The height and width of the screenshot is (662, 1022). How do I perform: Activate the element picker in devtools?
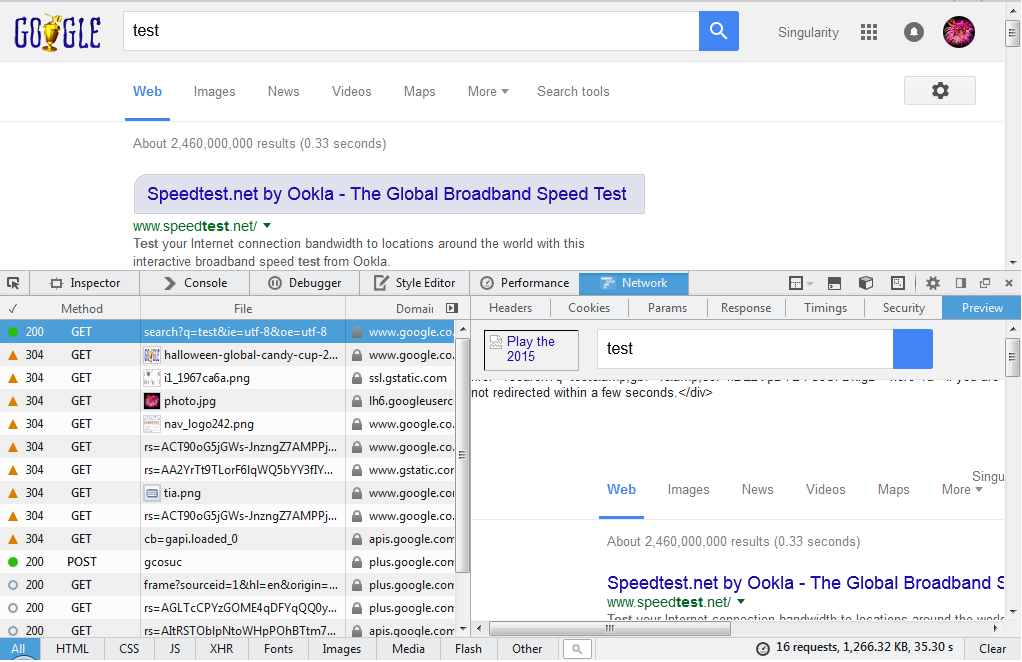tap(13, 283)
